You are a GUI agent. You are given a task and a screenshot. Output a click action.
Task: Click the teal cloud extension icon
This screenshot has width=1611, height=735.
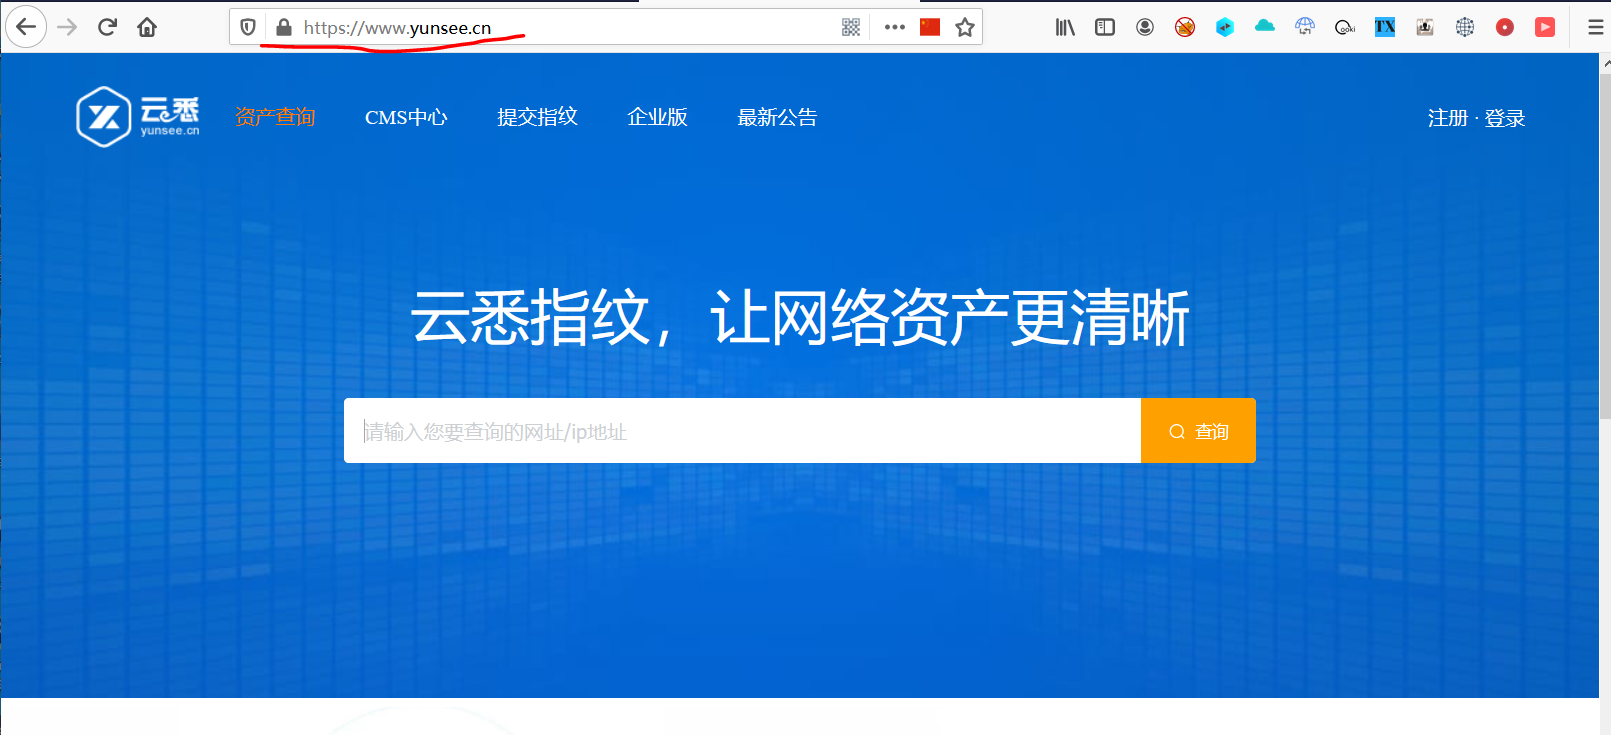(1265, 26)
